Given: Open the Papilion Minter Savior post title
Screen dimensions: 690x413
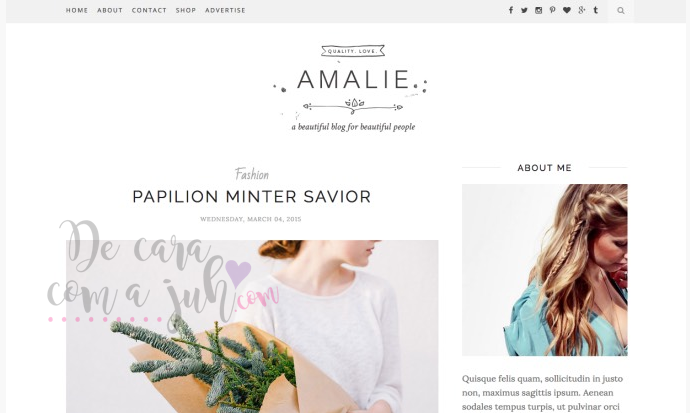Looking at the screenshot, I should point(252,197).
